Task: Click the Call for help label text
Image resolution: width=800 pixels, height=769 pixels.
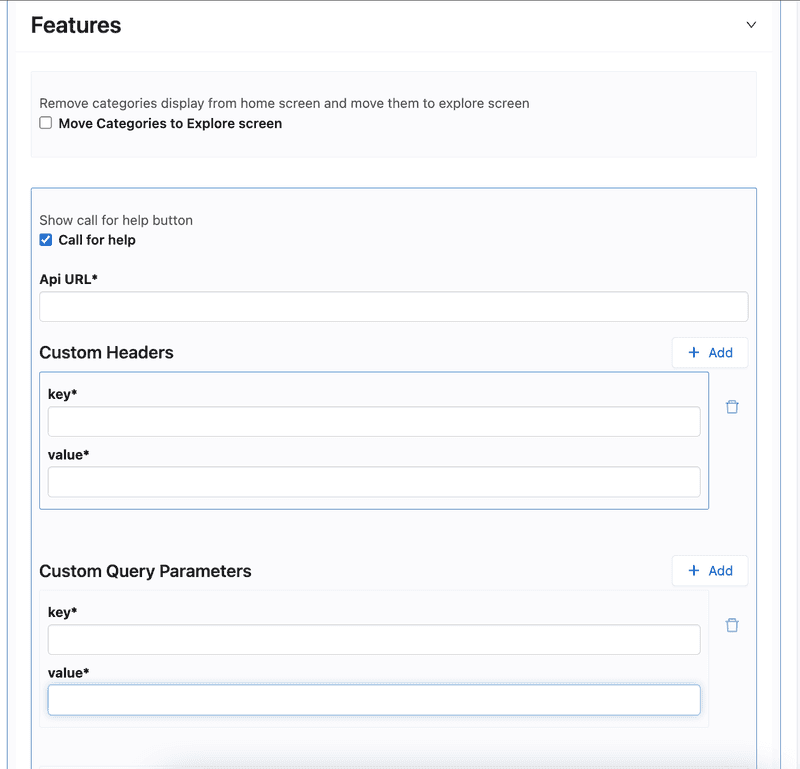Action: click(97, 240)
